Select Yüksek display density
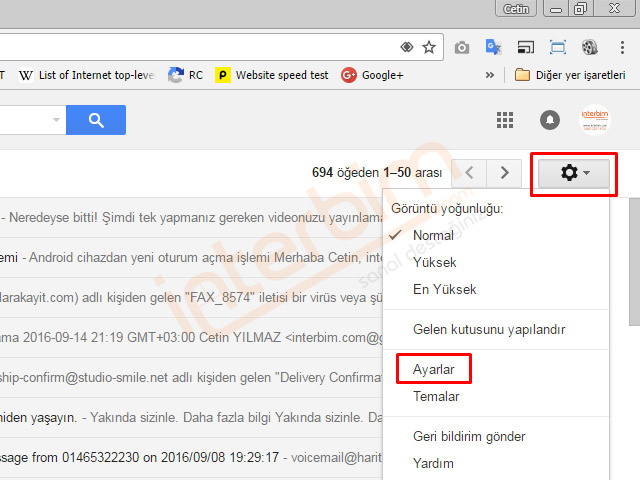This screenshot has height=480, width=640. pos(433,262)
